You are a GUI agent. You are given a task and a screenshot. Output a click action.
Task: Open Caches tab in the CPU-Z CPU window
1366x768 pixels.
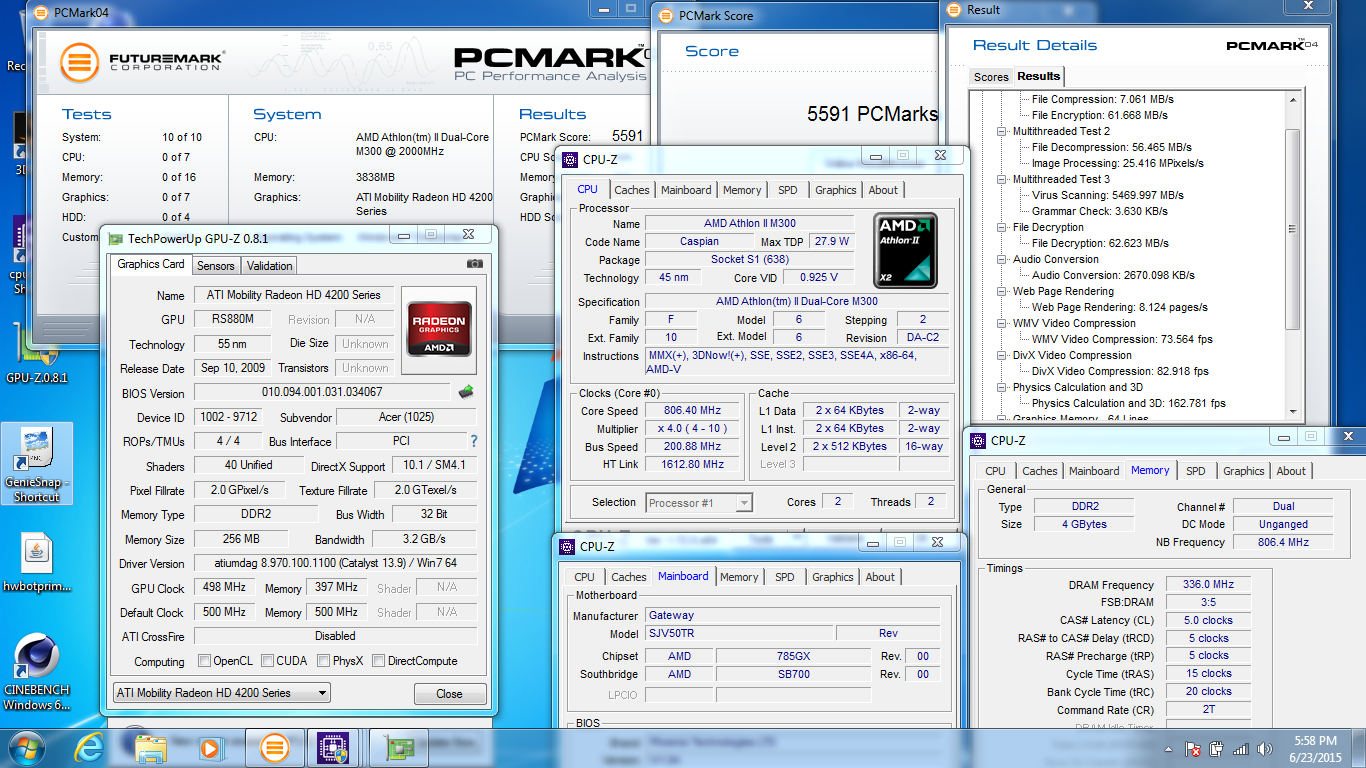point(632,190)
